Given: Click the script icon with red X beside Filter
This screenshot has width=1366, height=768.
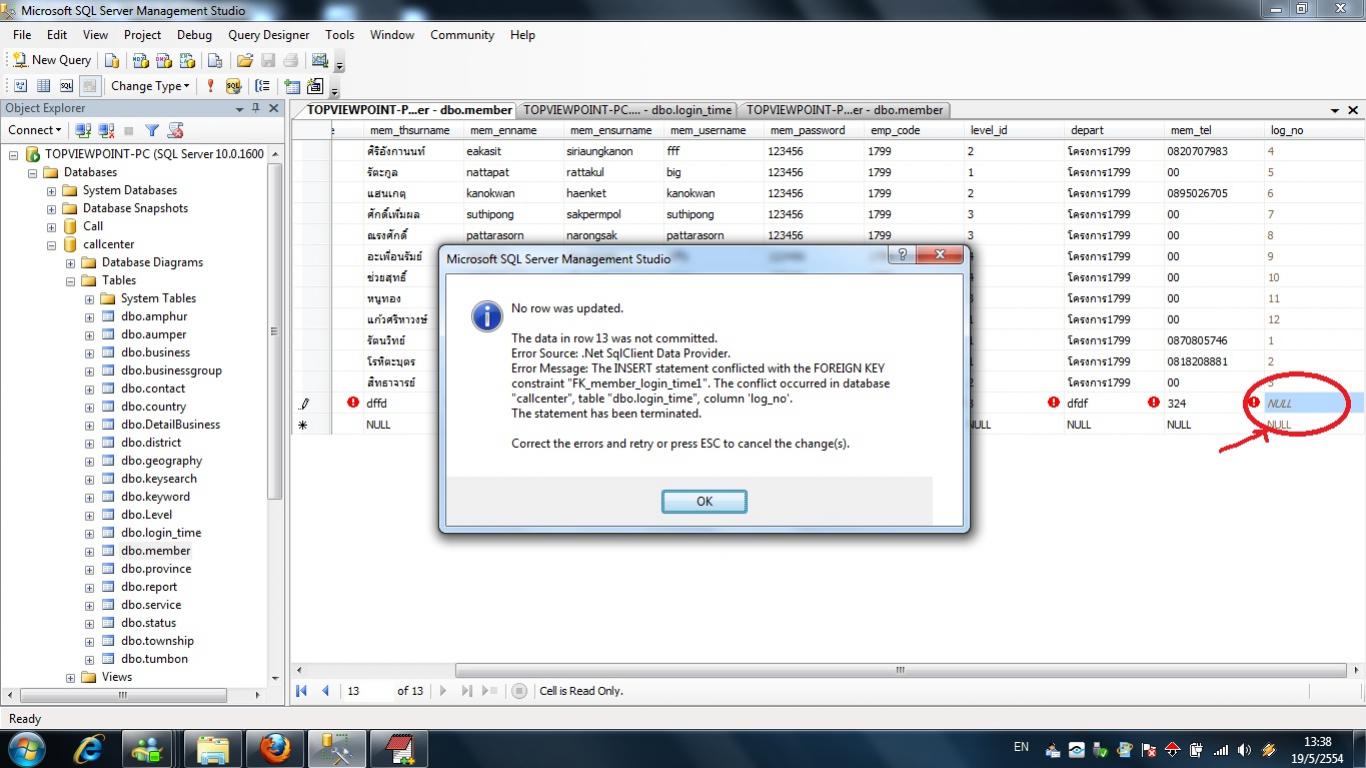Looking at the screenshot, I should (176, 130).
